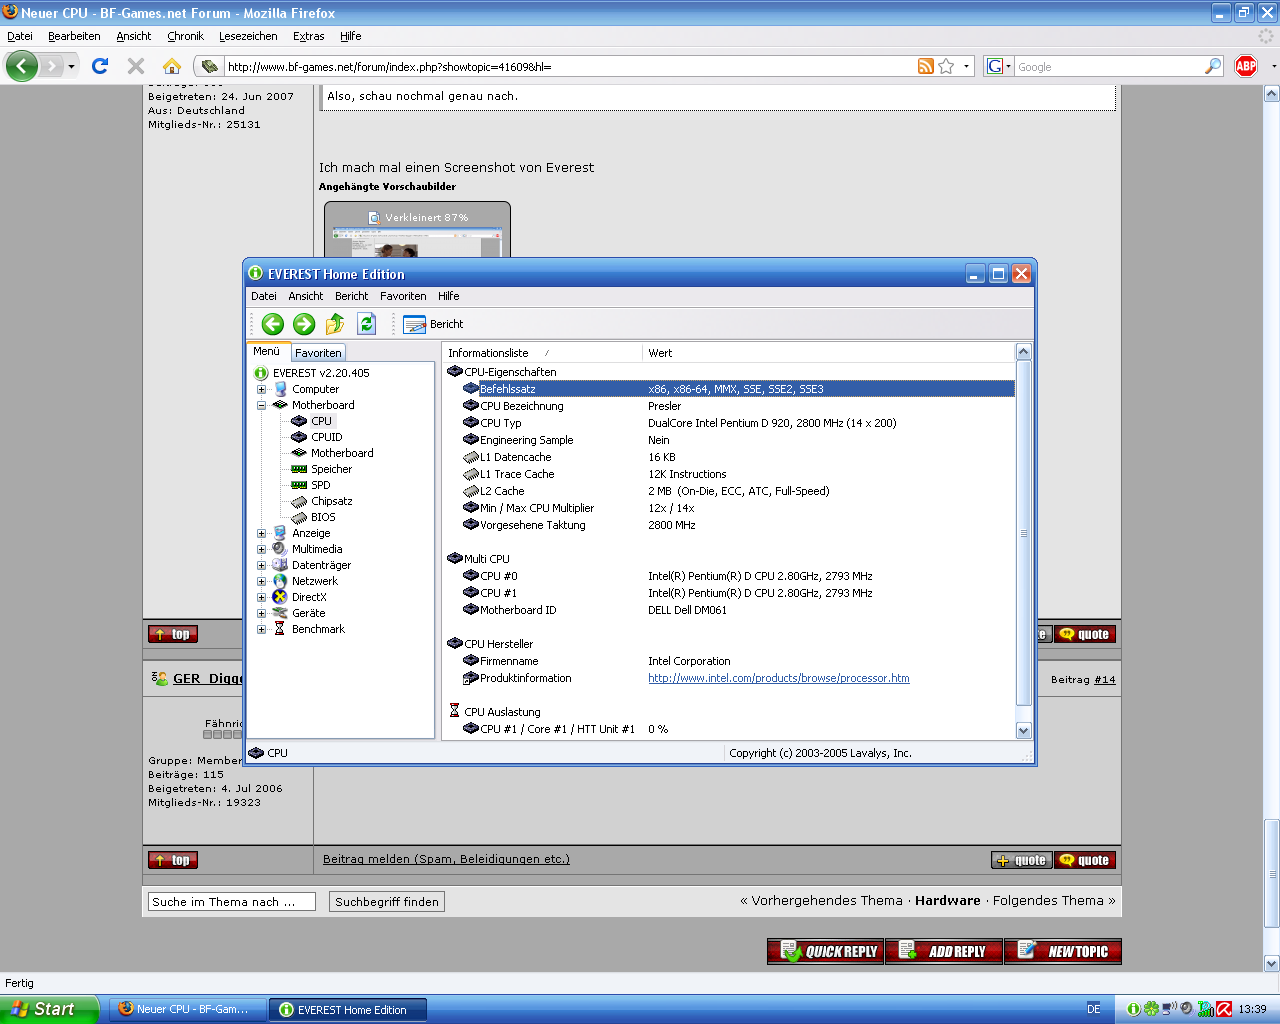Switch to EVEREST Home Edition taskbar button
The width and height of the screenshot is (1280, 1024).
click(x=348, y=1010)
